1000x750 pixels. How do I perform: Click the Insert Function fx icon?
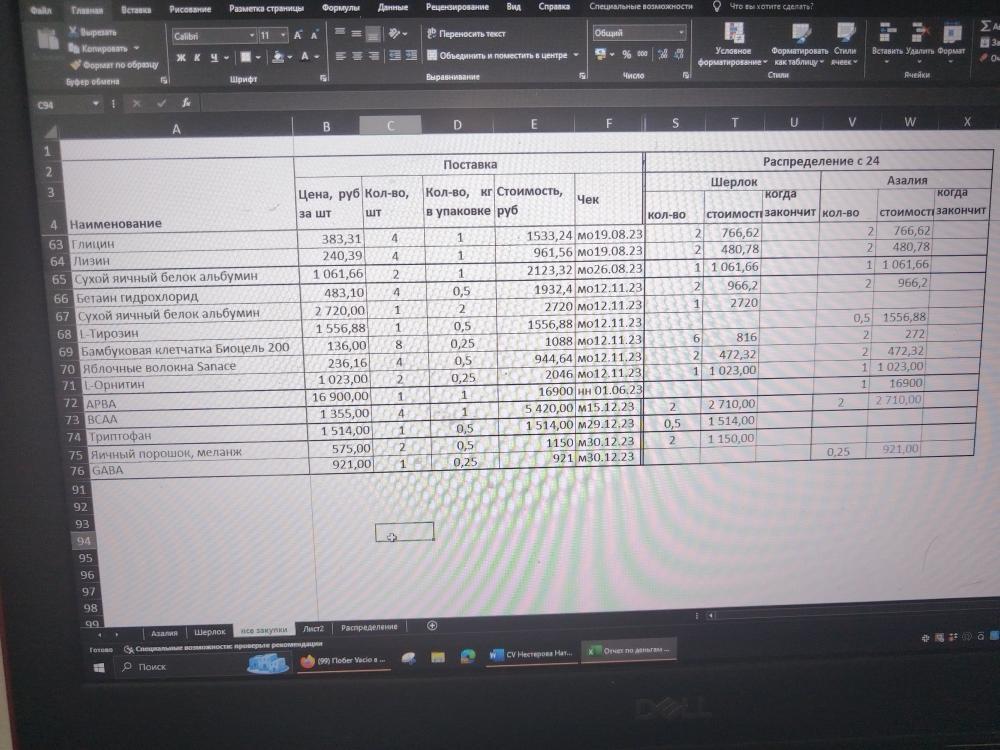click(x=187, y=103)
